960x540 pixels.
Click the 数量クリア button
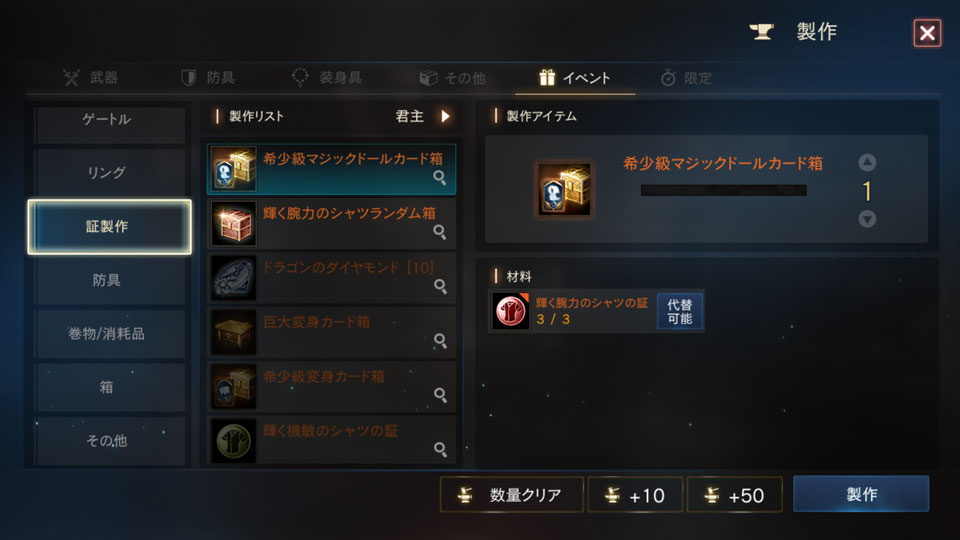[x=511, y=495]
